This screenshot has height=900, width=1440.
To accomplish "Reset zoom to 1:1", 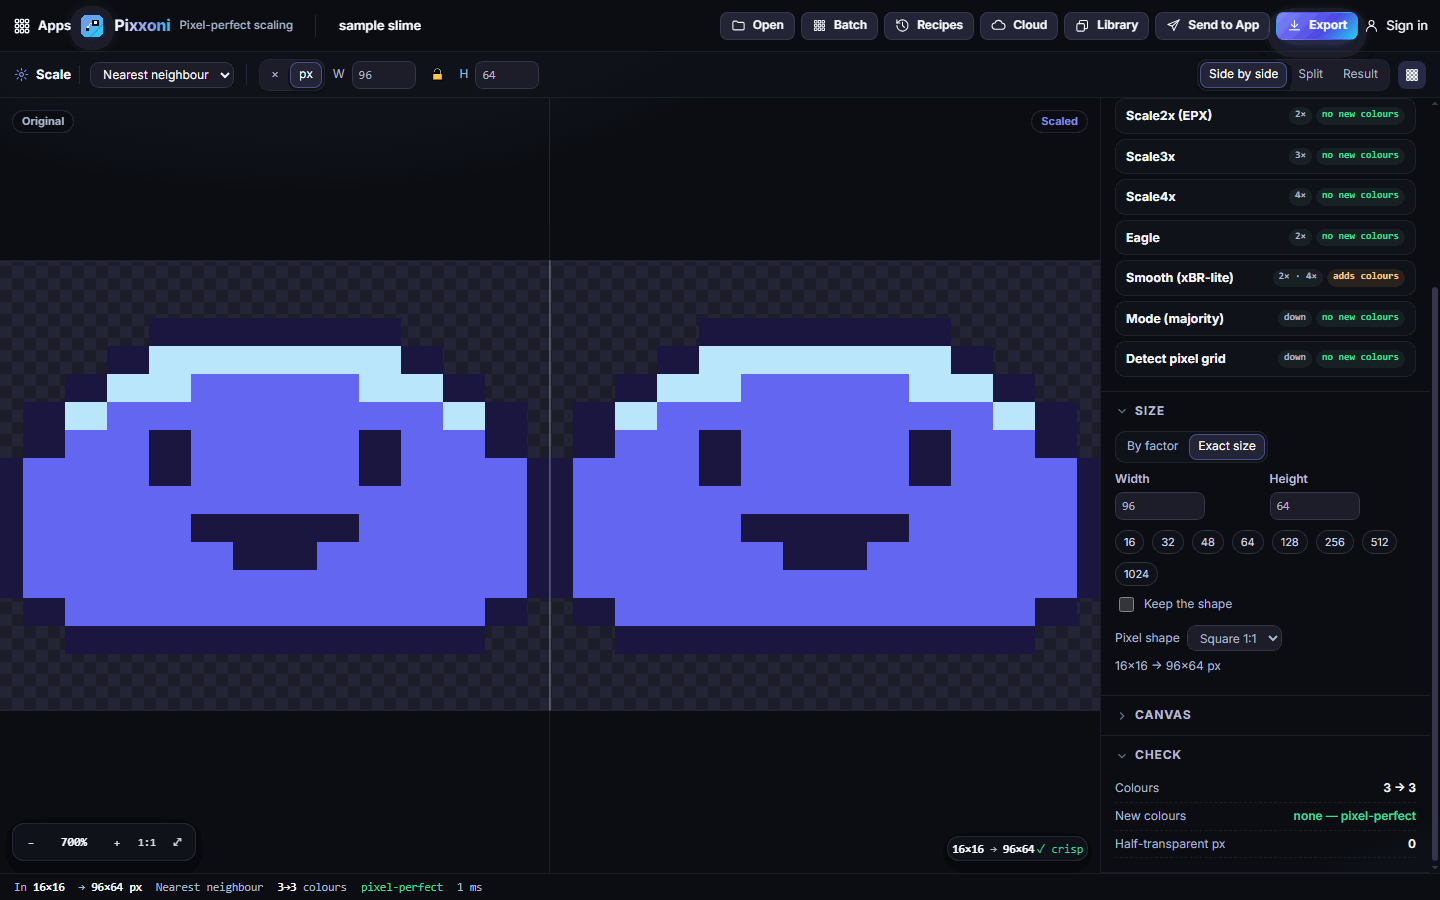I will (147, 843).
